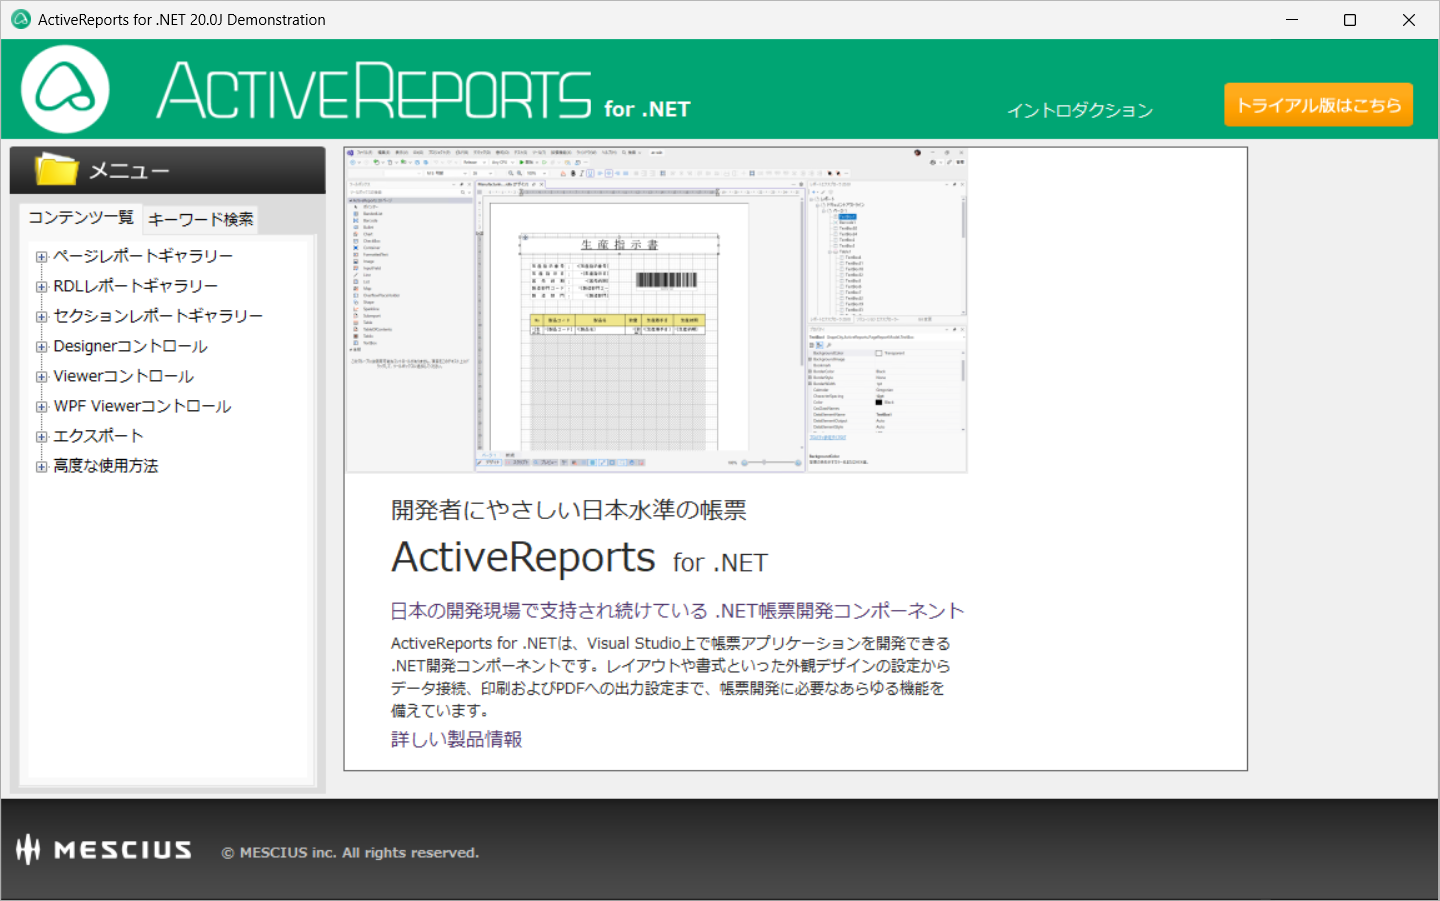Viewport: 1440px width, 901px height.
Task: Select 高度な使用方法 tree label
Action: pyautogui.click(x=105, y=466)
